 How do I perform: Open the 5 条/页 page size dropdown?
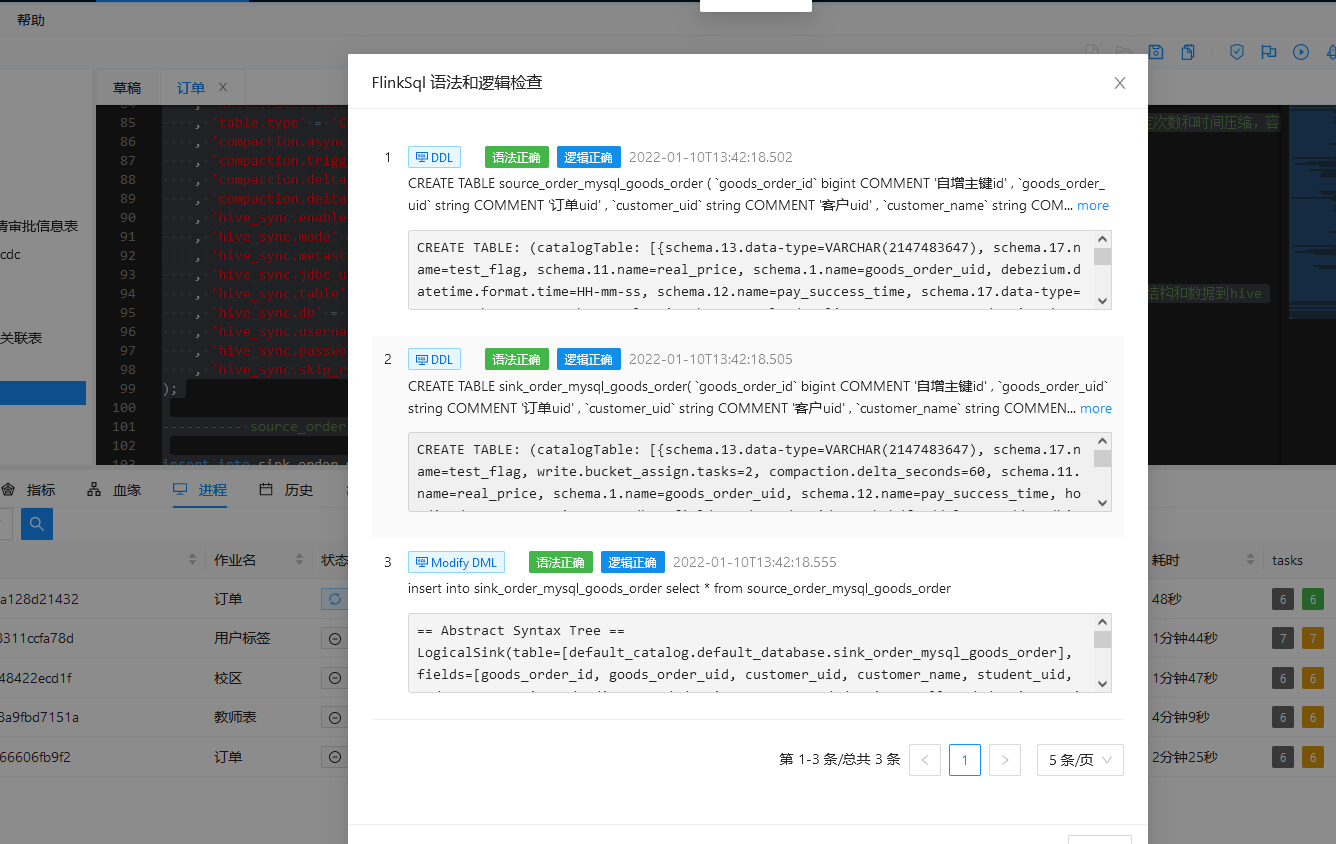pyautogui.click(x=1080, y=760)
